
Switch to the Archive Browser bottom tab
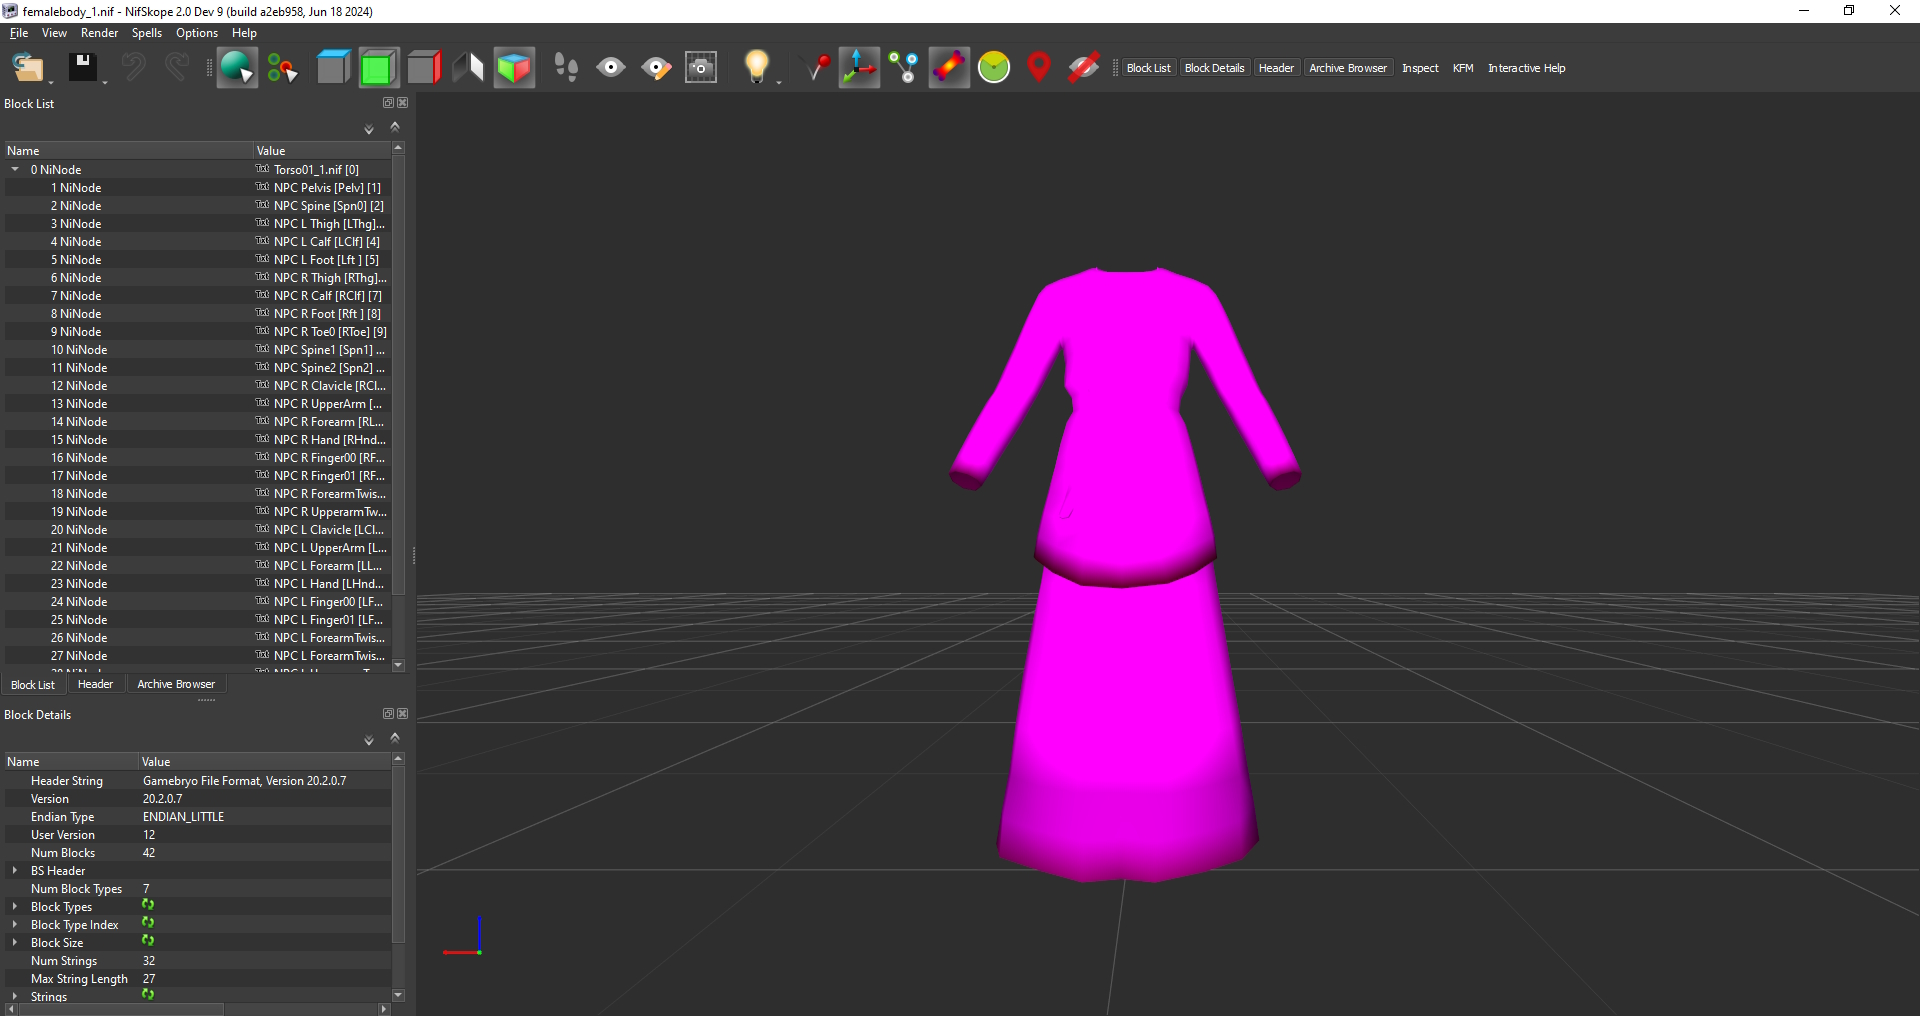[x=176, y=685]
